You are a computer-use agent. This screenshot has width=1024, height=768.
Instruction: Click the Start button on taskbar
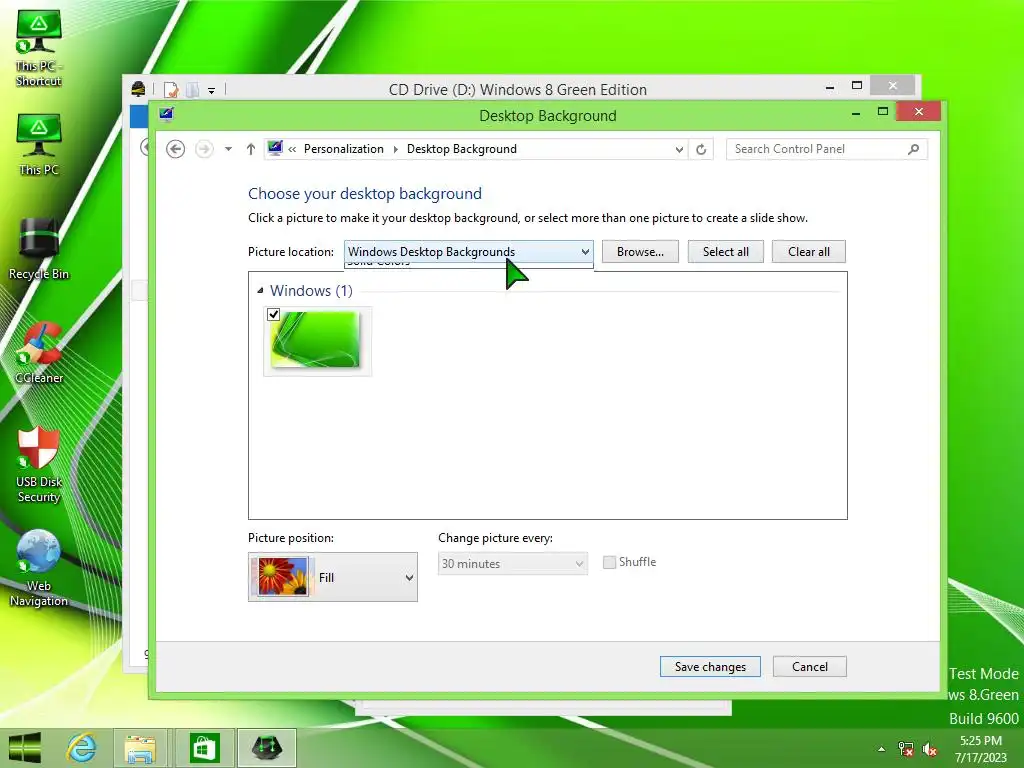point(25,748)
